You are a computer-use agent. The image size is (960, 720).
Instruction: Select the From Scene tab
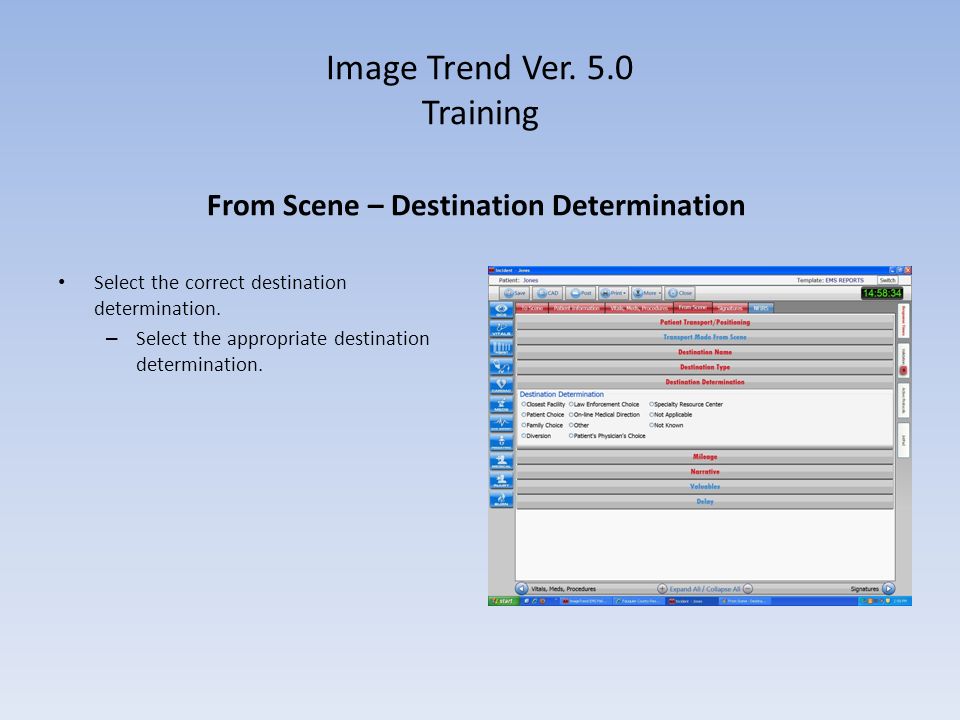click(692, 307)
